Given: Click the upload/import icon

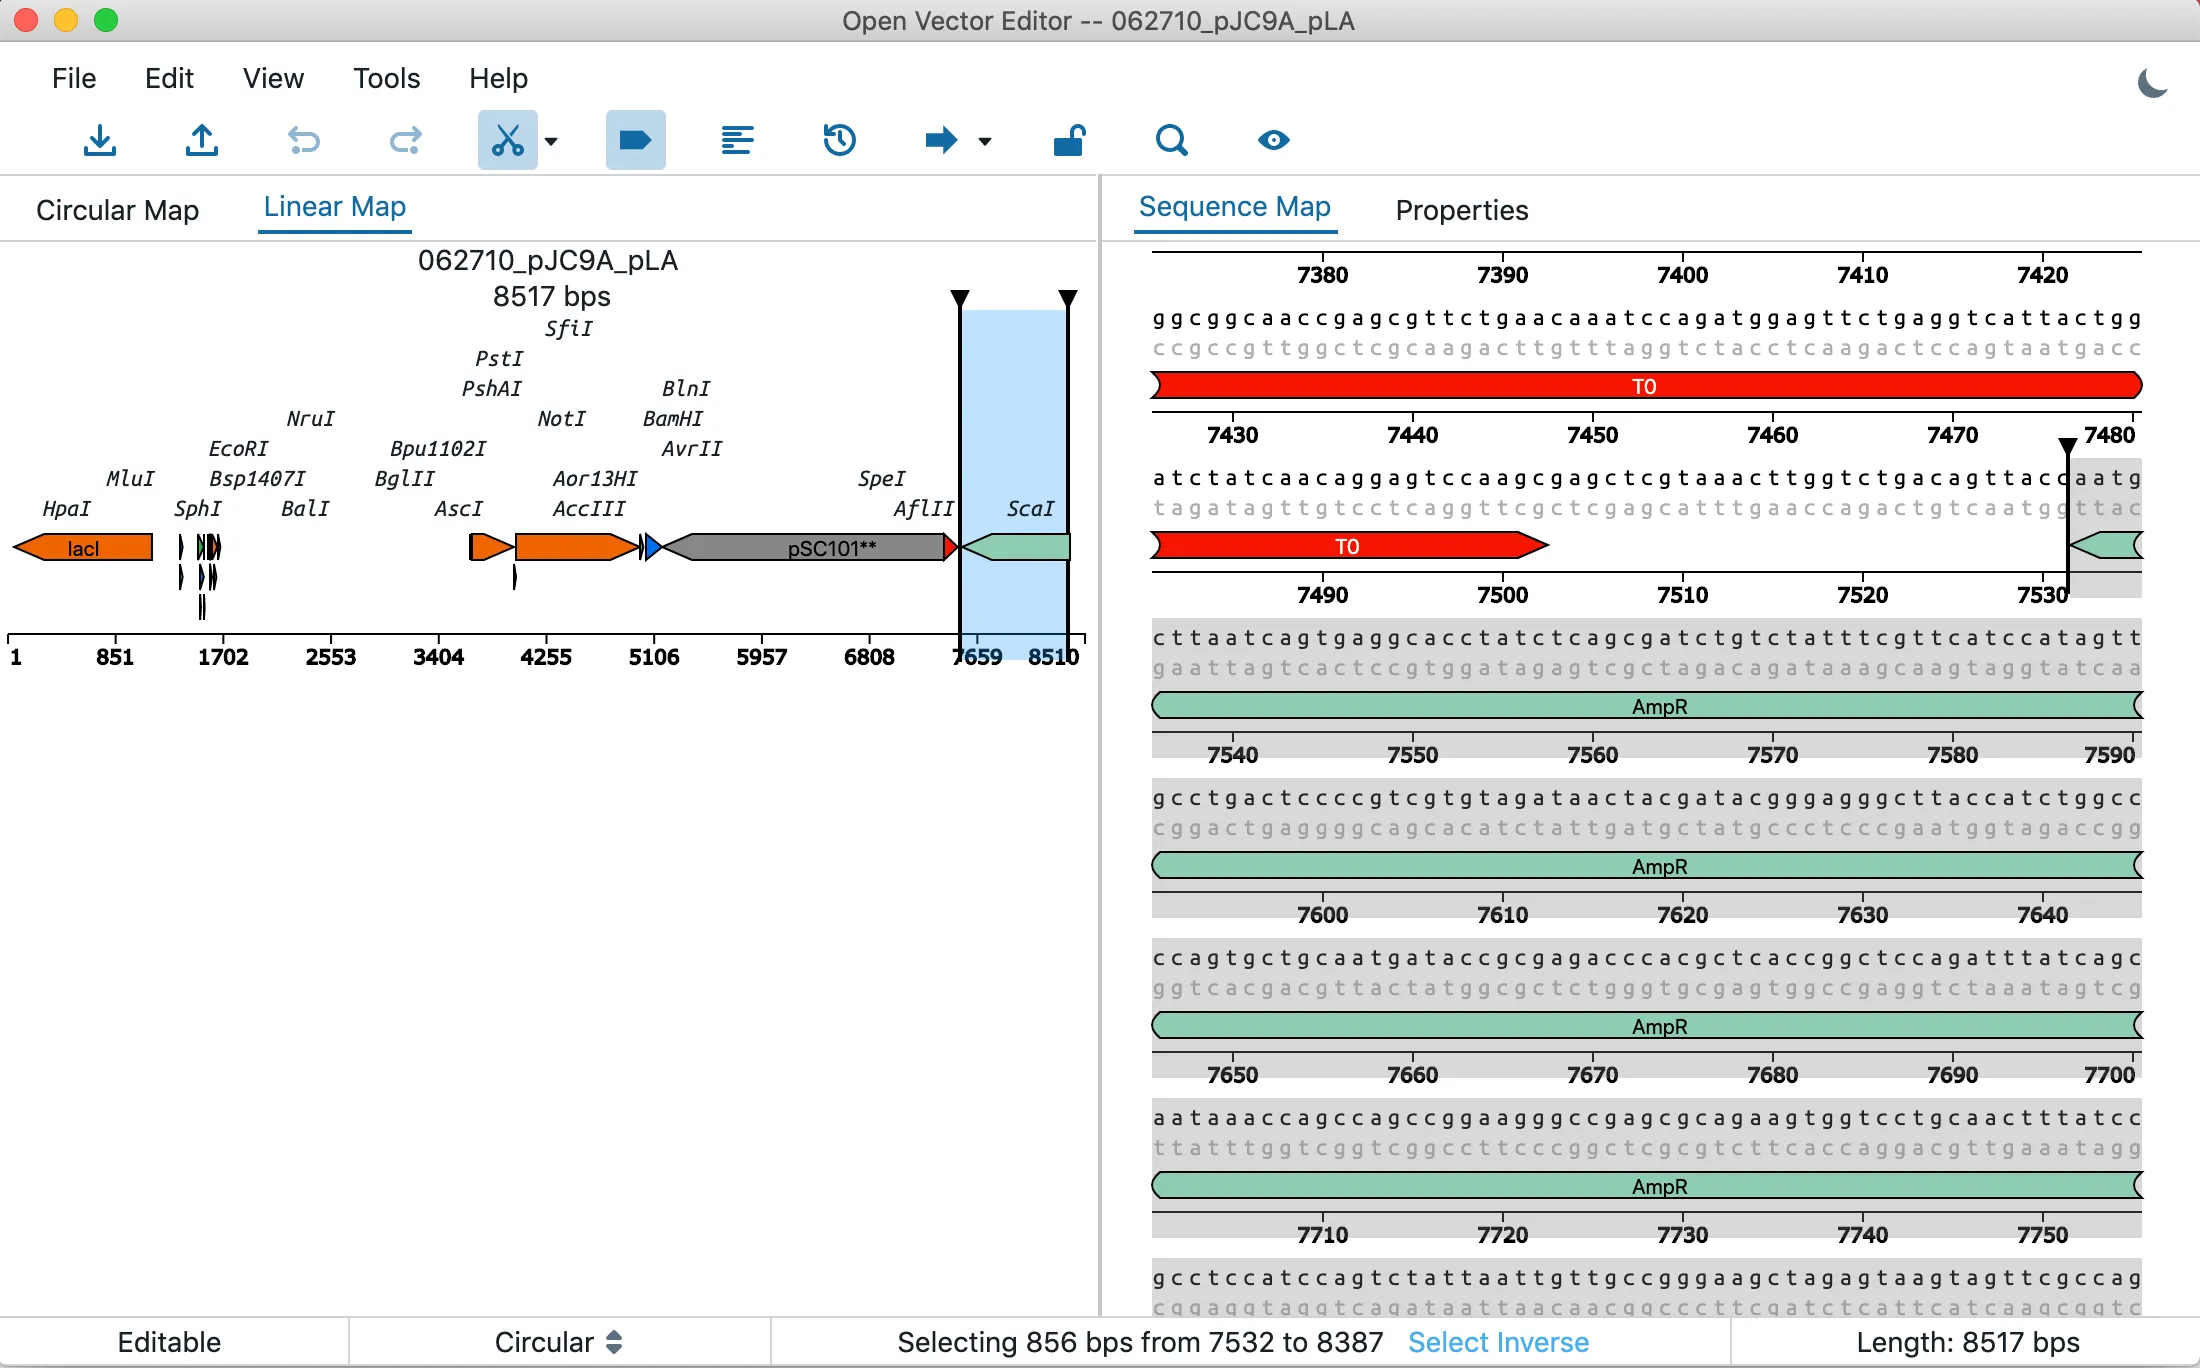Looking at the screenshot, I should pyautogui.click(x=201, y=140).
